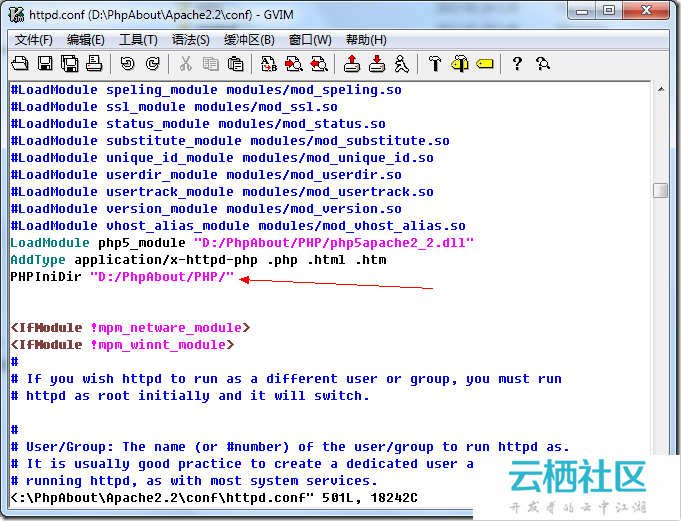This screenshot has width=681, height=521.
Task: Build tags in current directory icon
Action: 460,64
